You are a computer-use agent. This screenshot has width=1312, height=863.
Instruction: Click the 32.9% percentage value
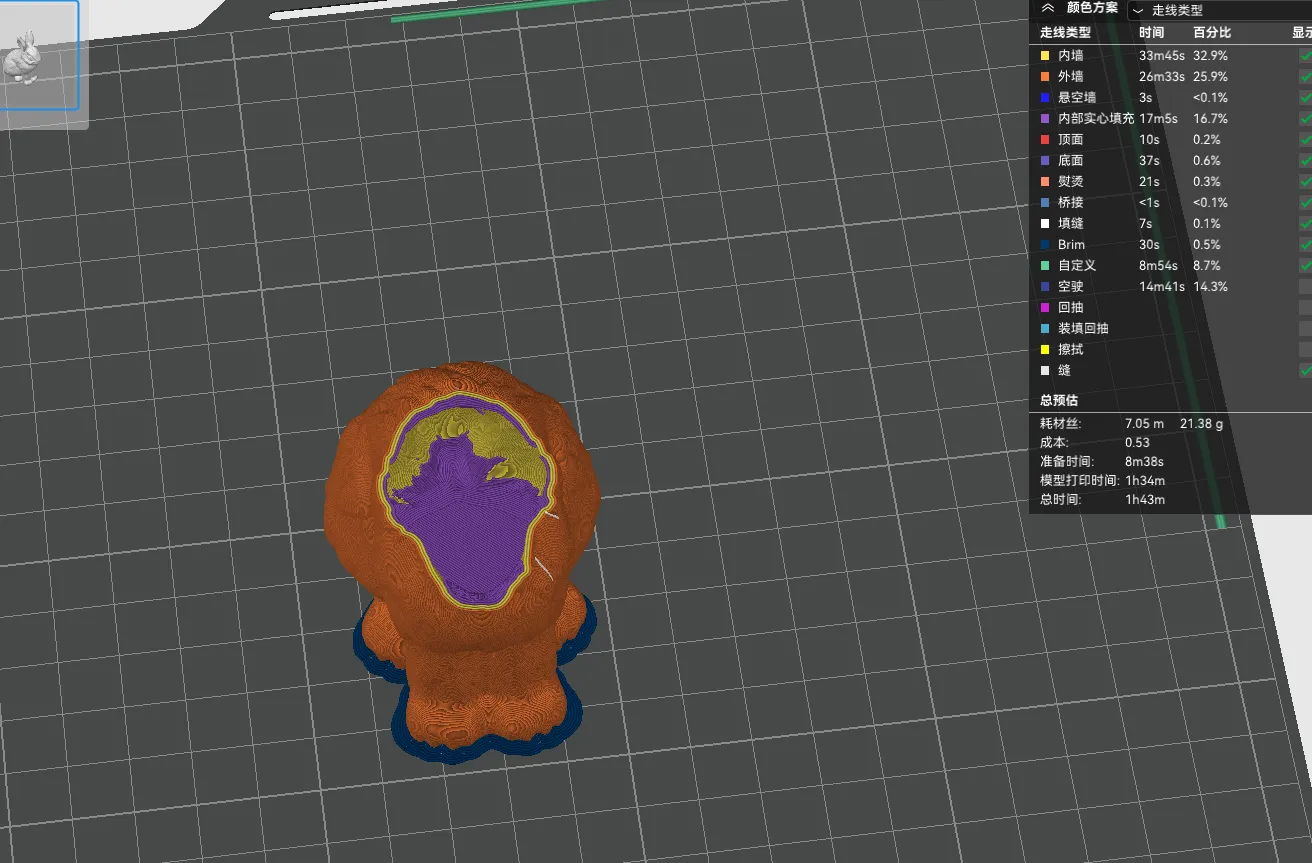coord(1210,56)
